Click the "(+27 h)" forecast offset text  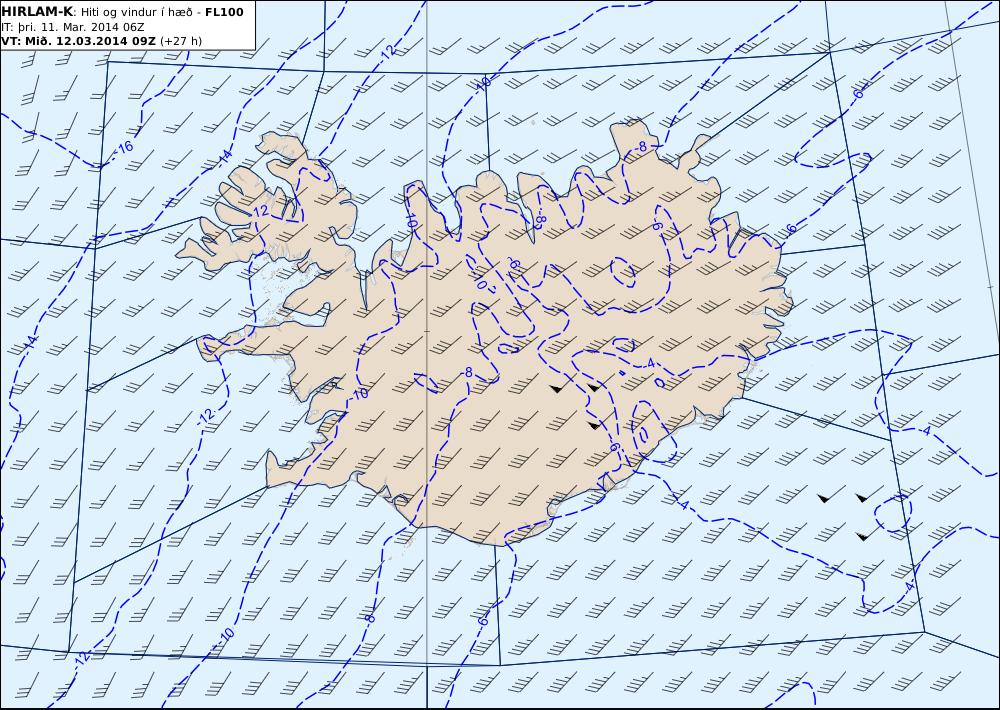[180, 41]
